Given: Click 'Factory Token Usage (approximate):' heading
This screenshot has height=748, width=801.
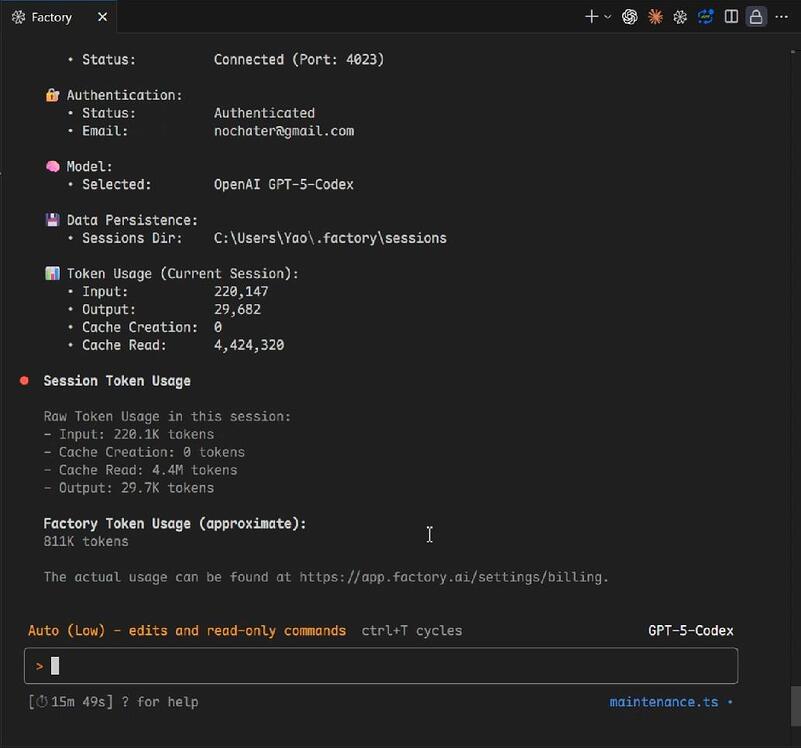Looking at the screenshot, I should click(175, 524).
